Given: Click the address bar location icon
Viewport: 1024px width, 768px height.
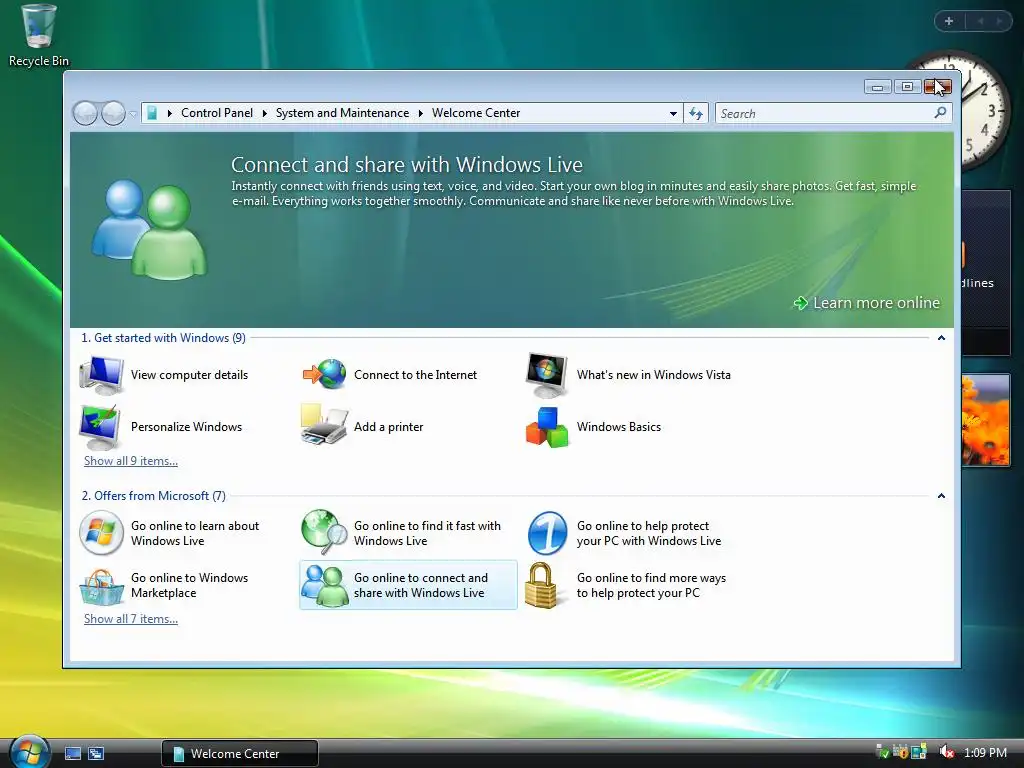Looking at the screenshot, I should (x=152, y=113).
